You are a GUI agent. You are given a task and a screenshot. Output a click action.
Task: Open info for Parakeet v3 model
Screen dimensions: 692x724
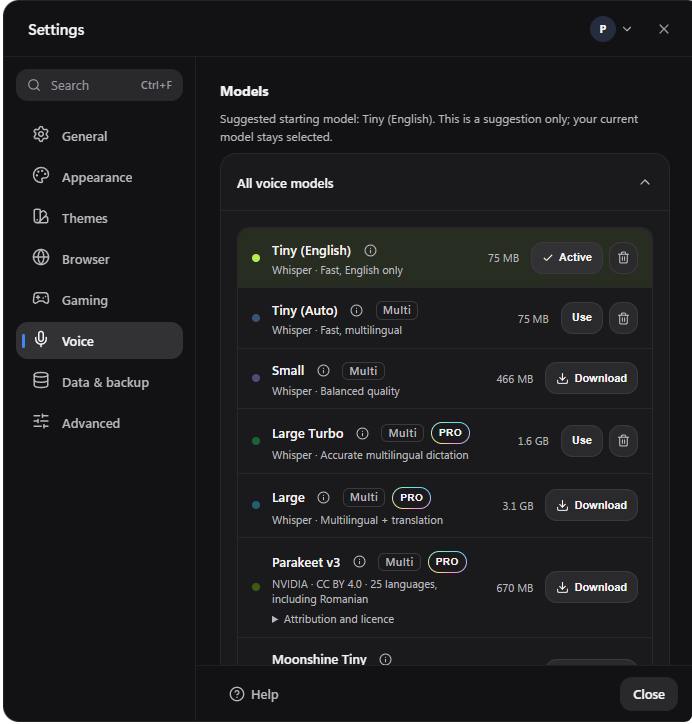click(x=360, y=562)
